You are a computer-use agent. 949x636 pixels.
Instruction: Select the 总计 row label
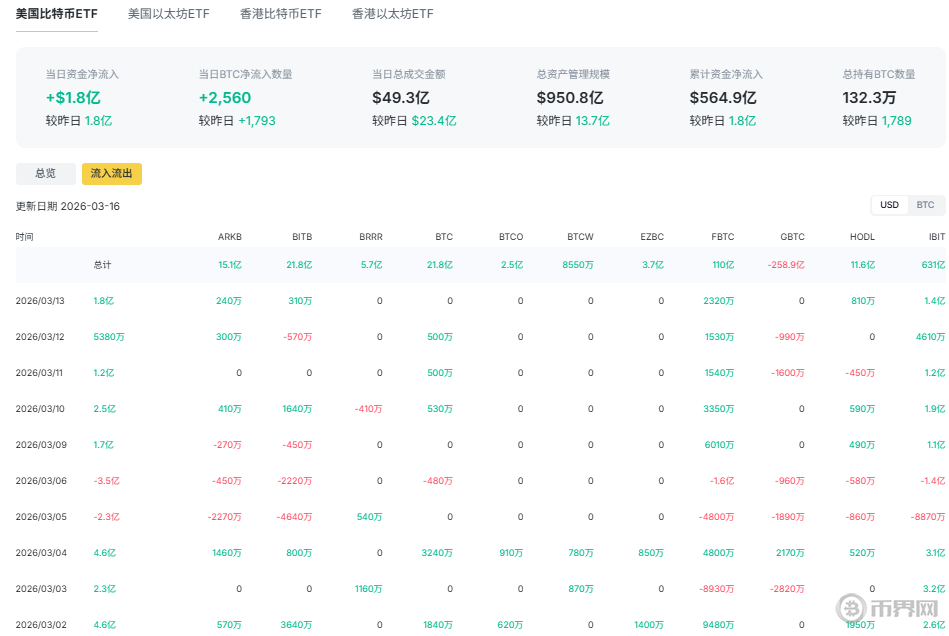click(102, 265)
